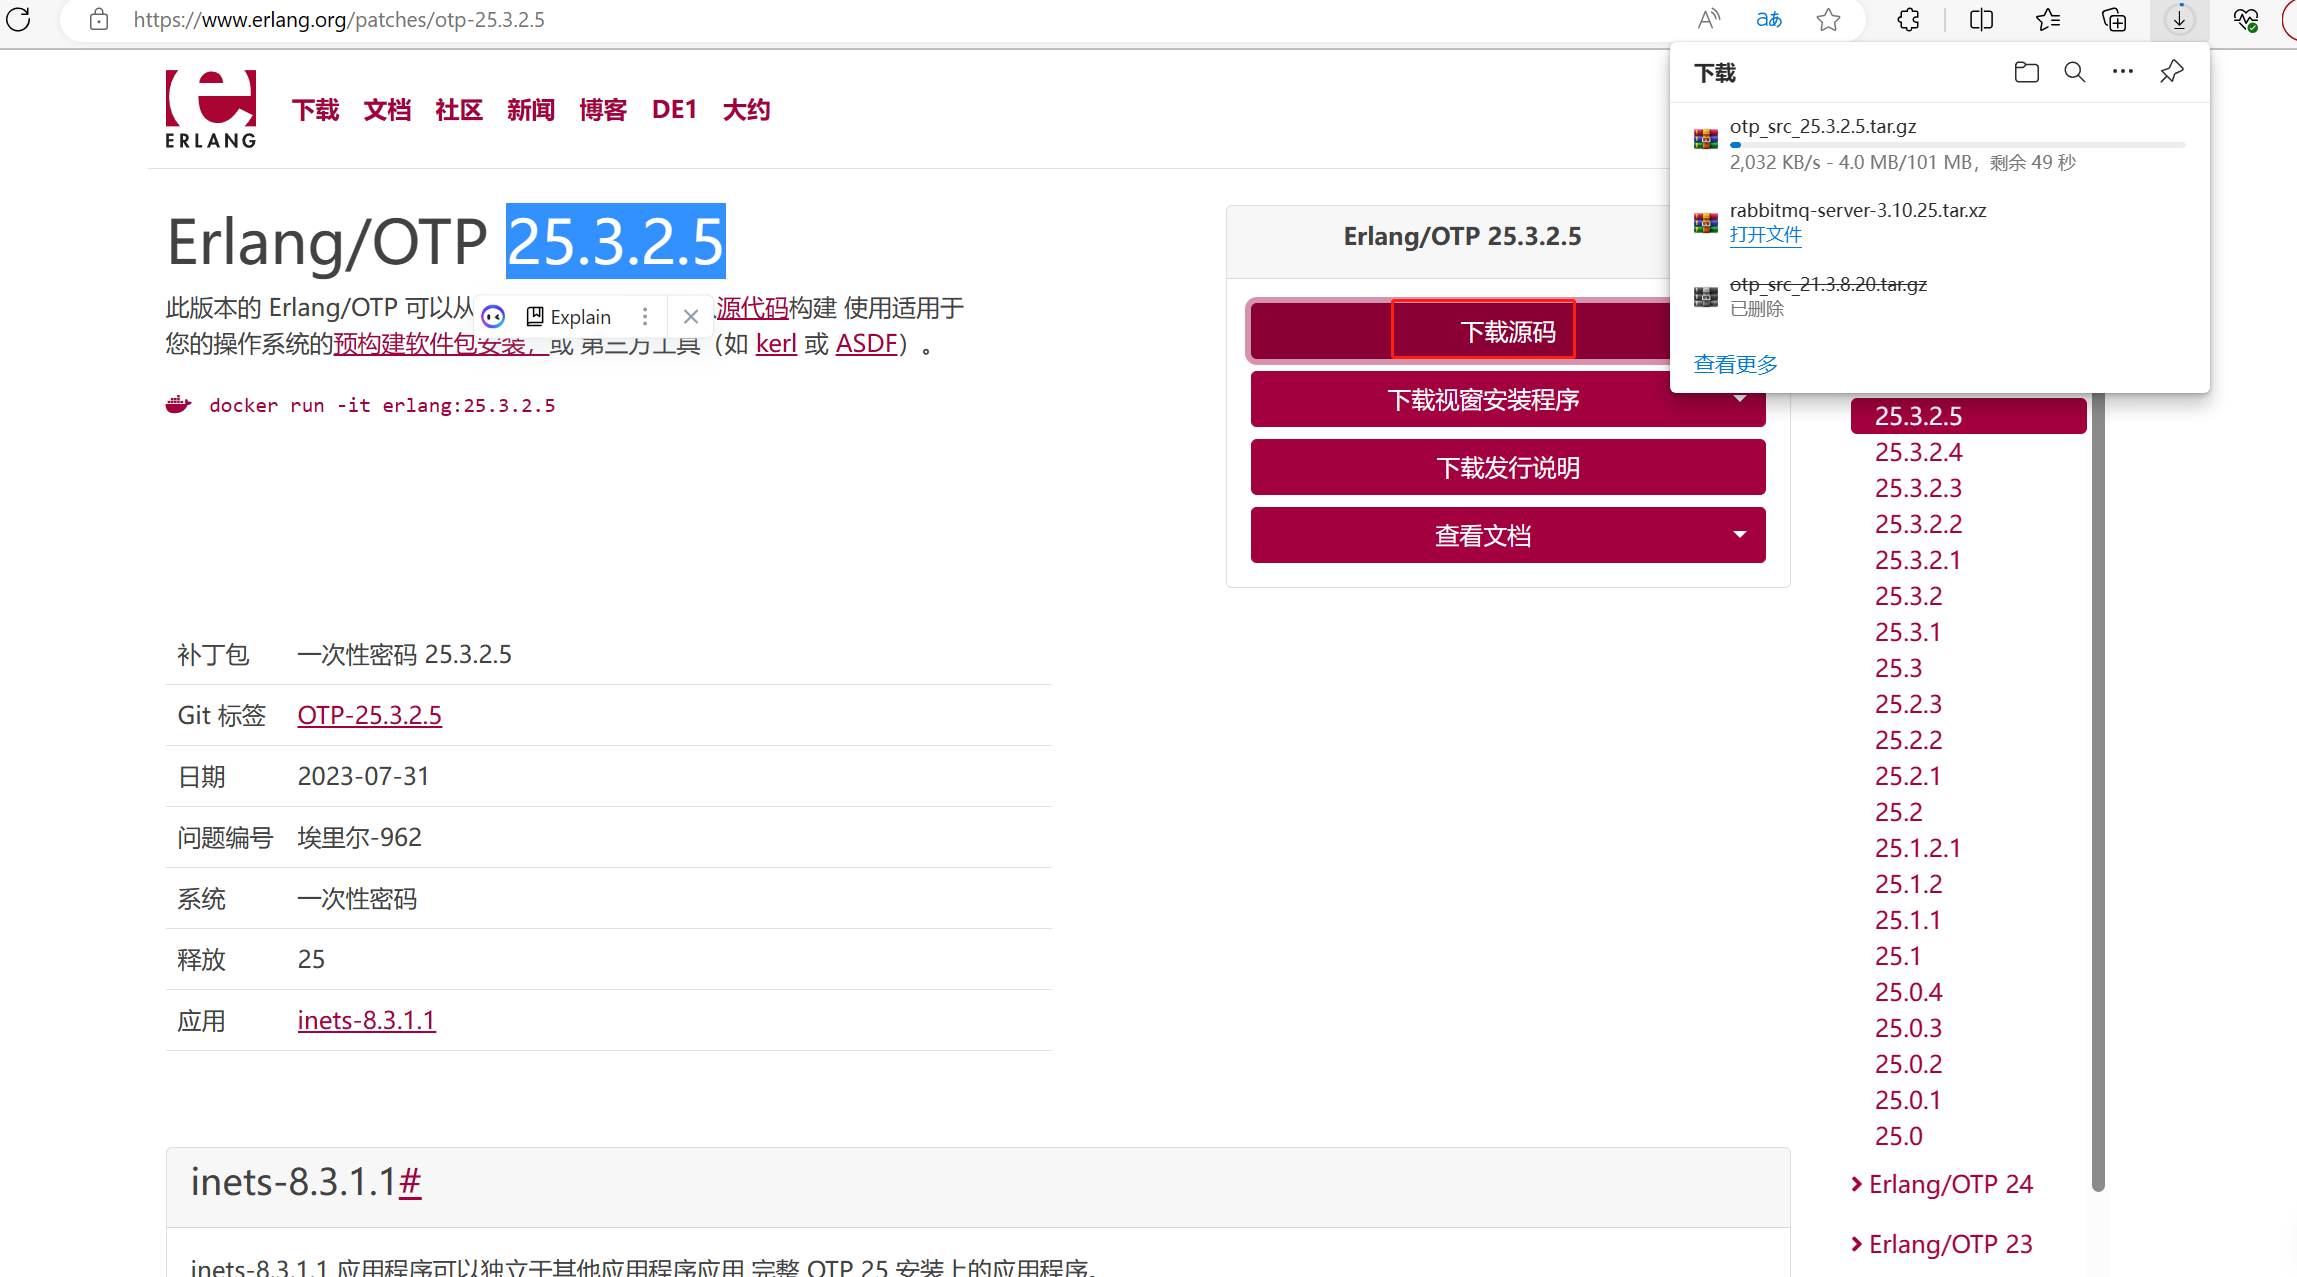2297x1277 pixels.
Task: Close the Explain popup toolbar
Action: click(x=690, y=317)
